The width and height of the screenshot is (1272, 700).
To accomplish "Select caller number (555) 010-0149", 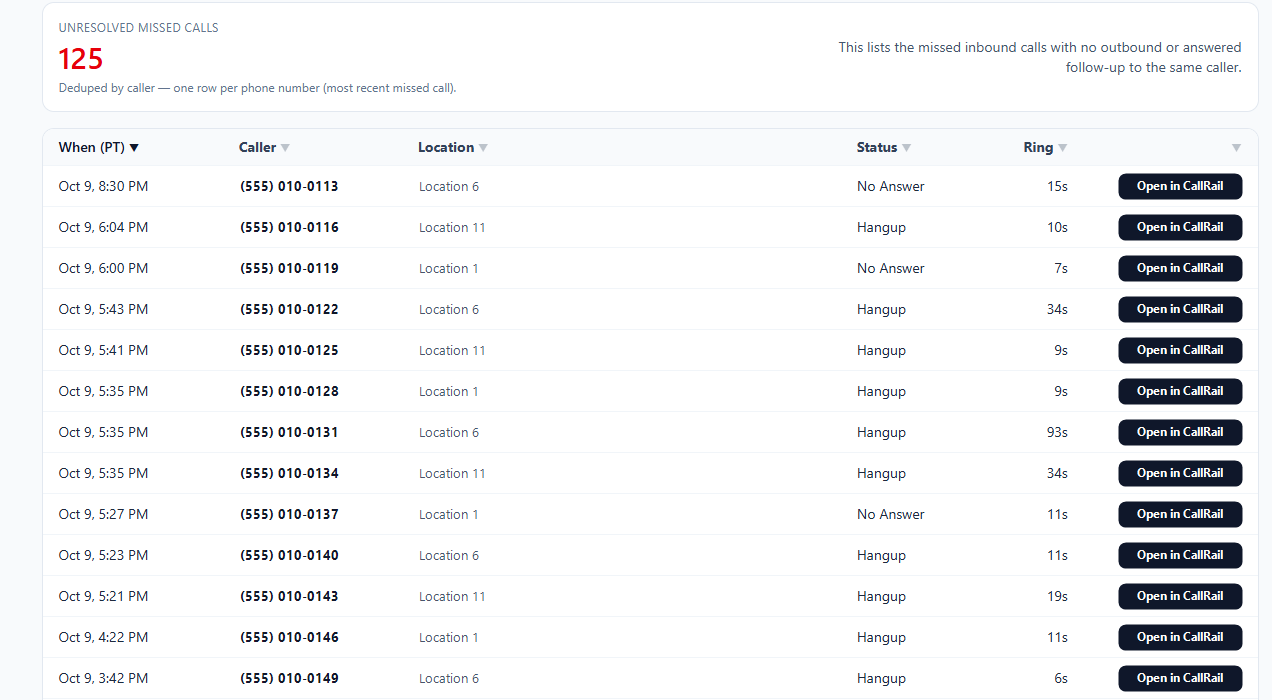I will 289,679.
